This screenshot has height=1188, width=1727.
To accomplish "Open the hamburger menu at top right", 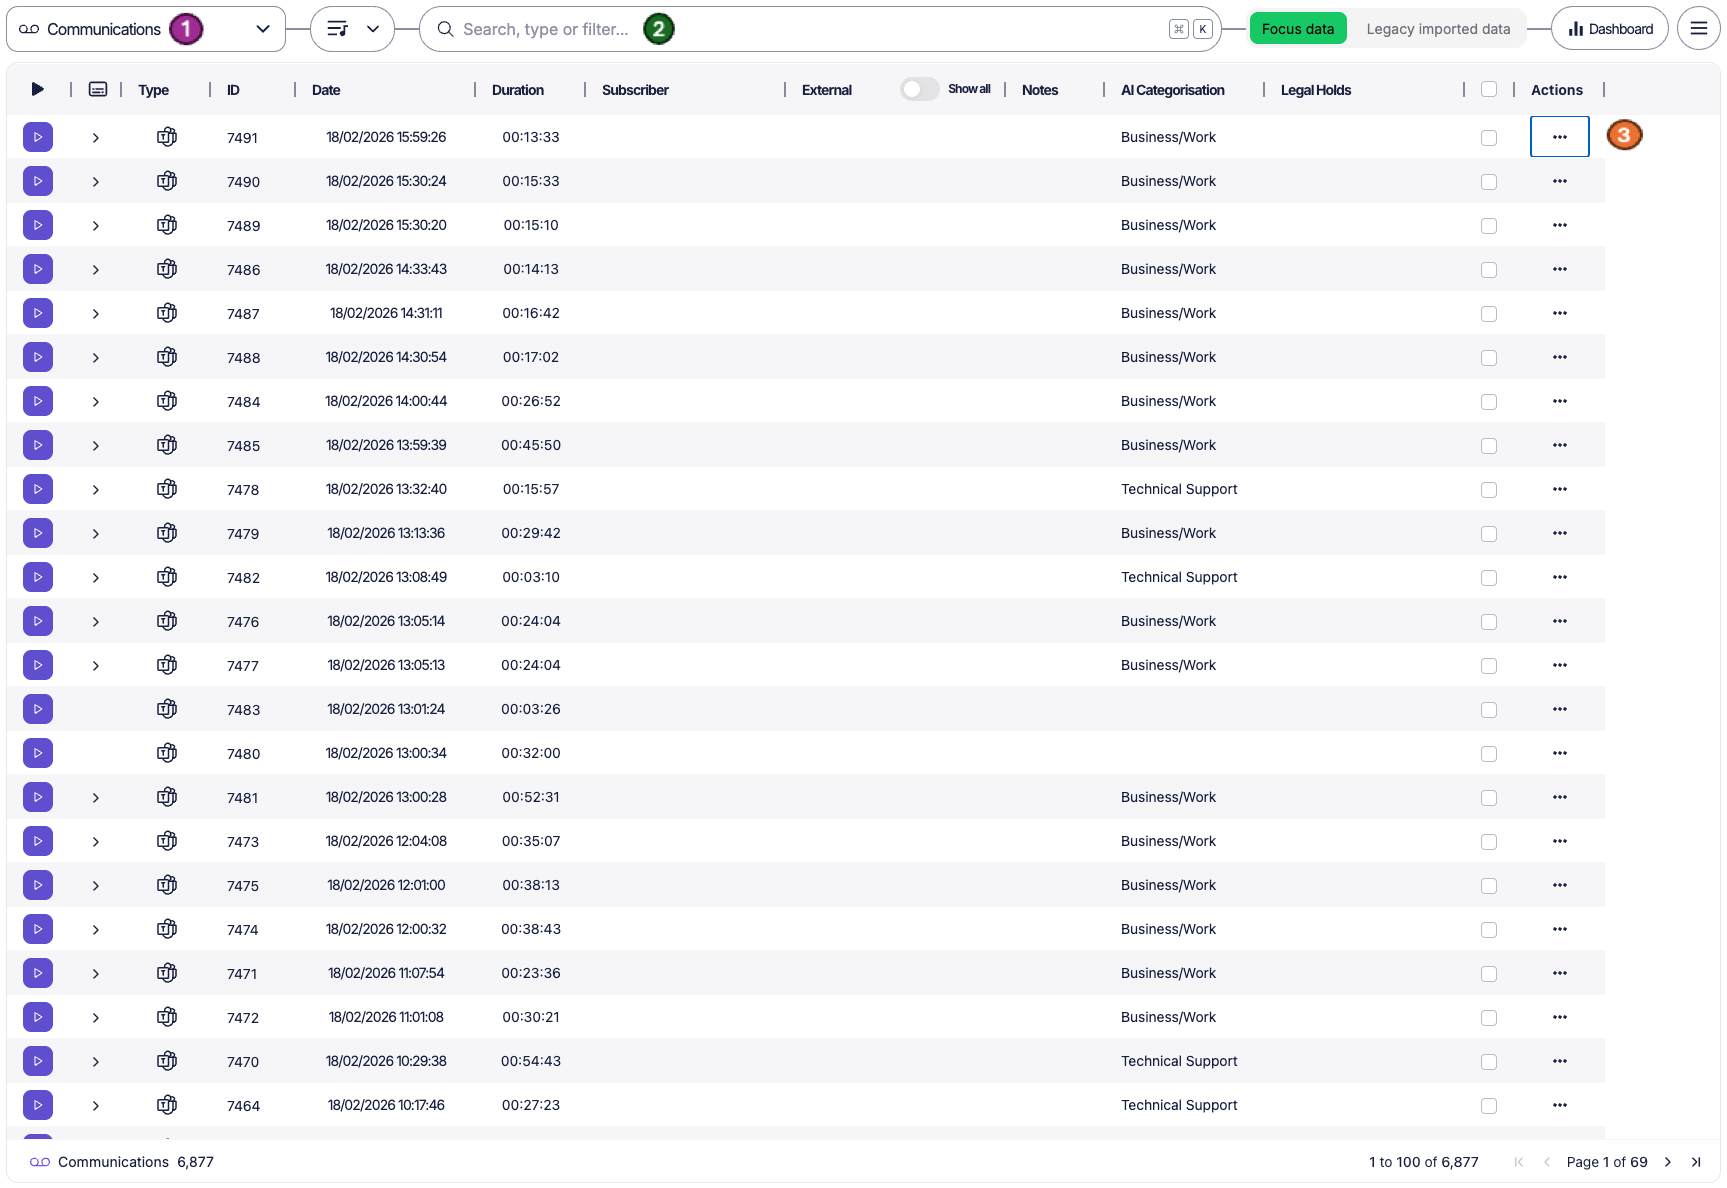I will pos(1698,29).
